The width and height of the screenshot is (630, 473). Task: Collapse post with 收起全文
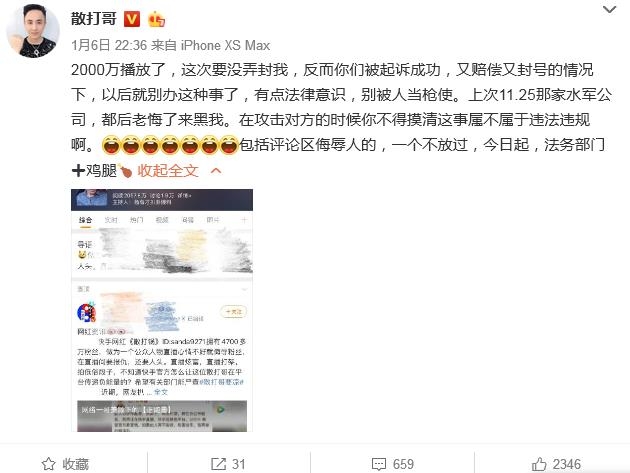click(x=168, y=171)
